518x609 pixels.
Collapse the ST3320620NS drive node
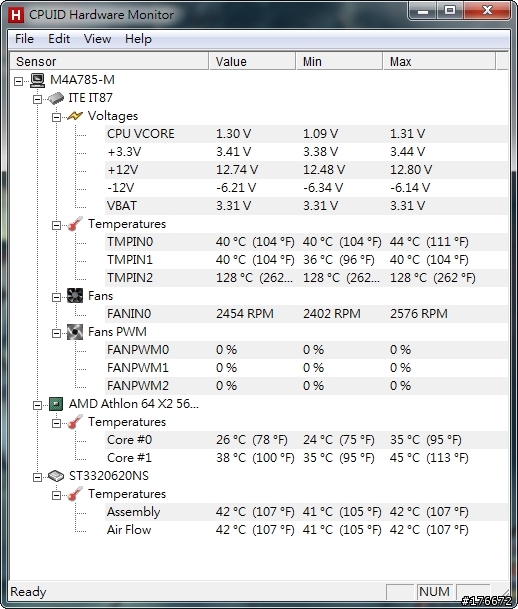(37, 477)
